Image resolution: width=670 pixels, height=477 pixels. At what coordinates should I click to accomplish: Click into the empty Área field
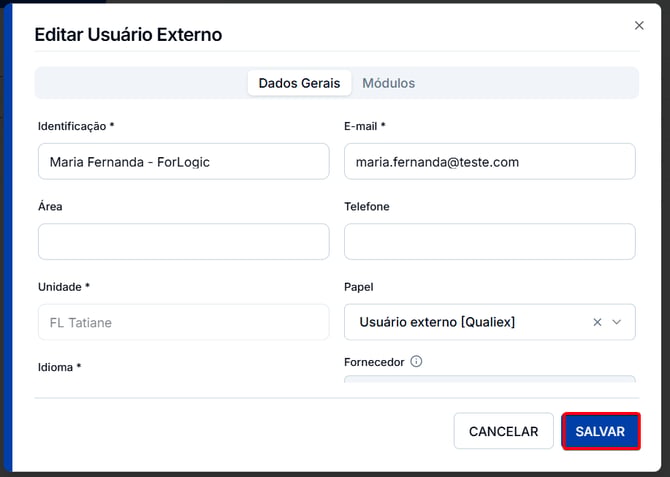pyautogui.click(x=183, y=241)
